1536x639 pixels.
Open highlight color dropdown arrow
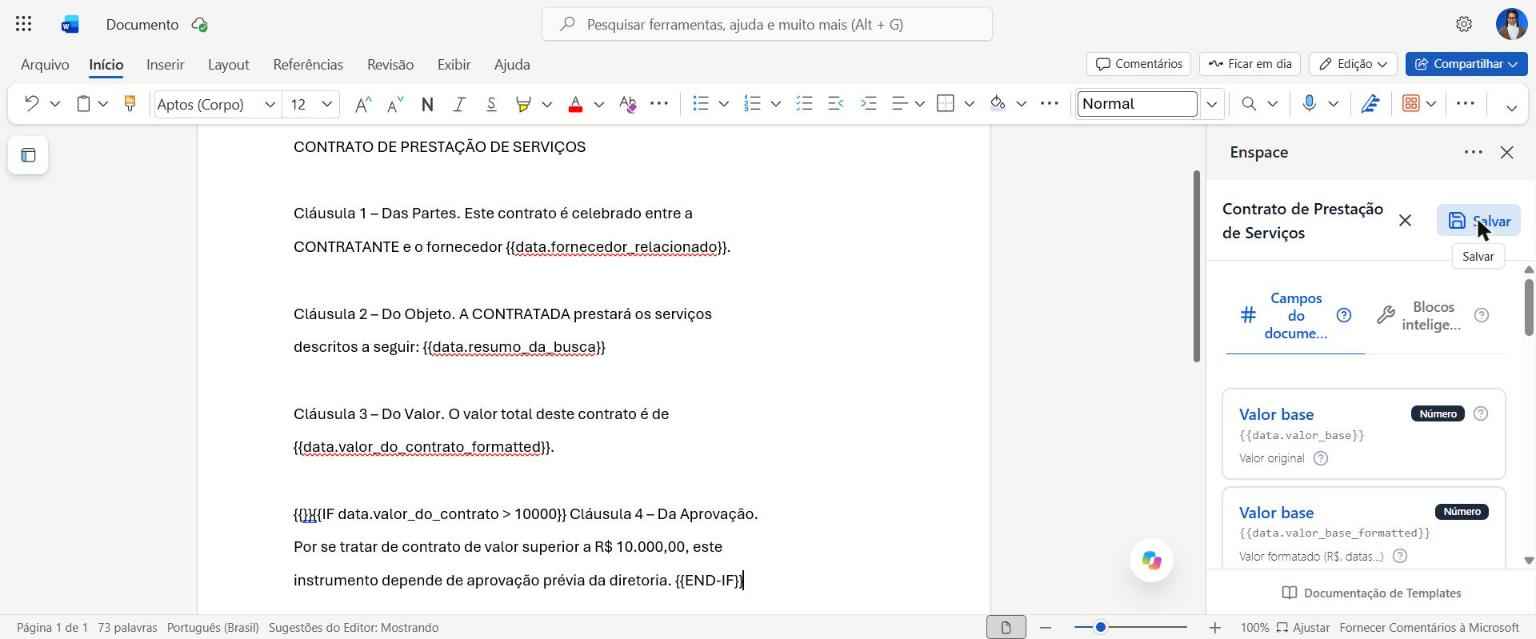tap(547, 103)
